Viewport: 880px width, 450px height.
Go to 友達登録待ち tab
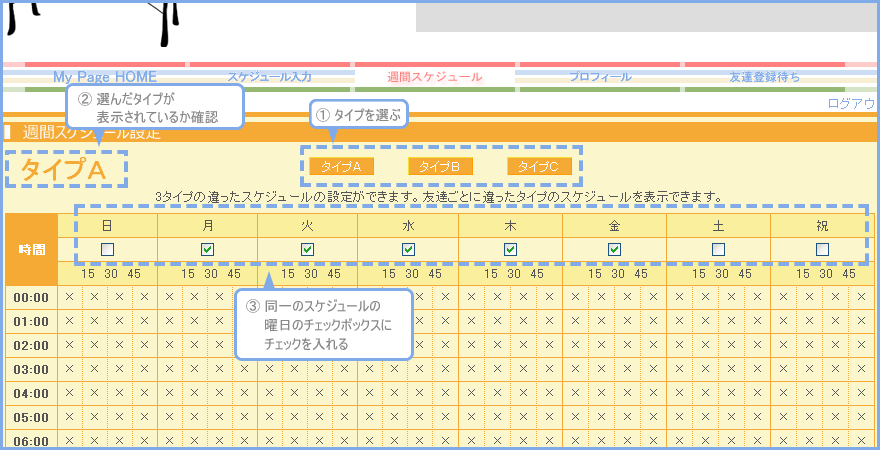click(x=764, y=77)
